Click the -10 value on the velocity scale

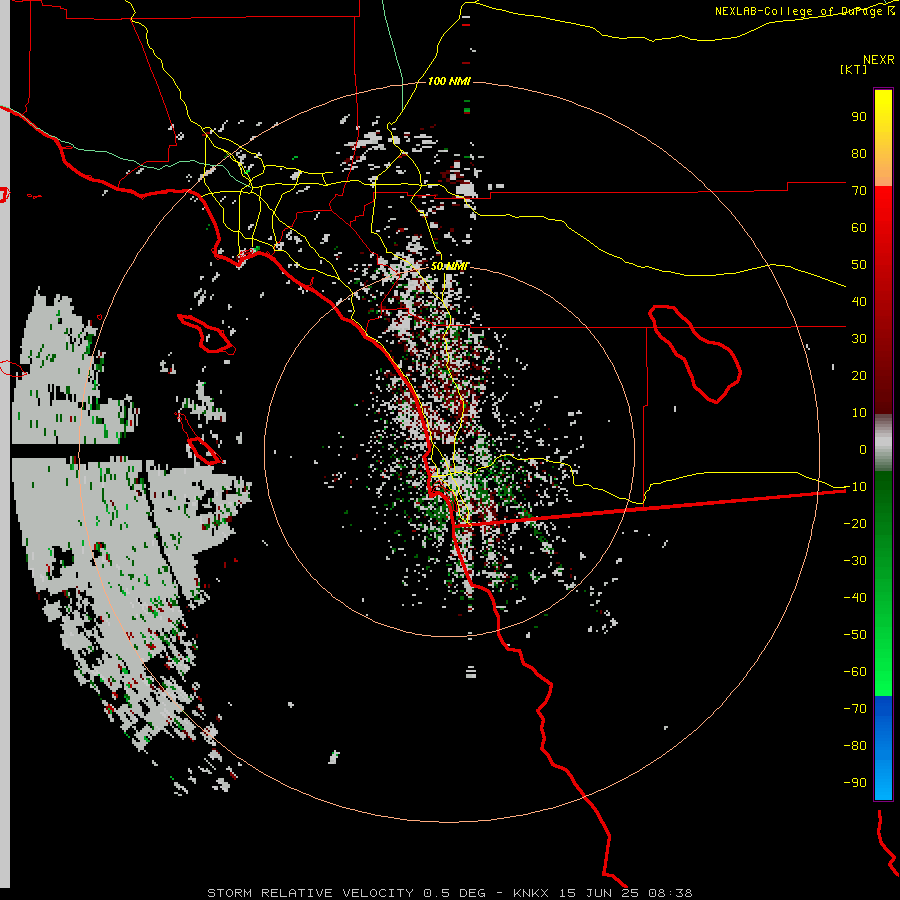click(x=855, y=487)
